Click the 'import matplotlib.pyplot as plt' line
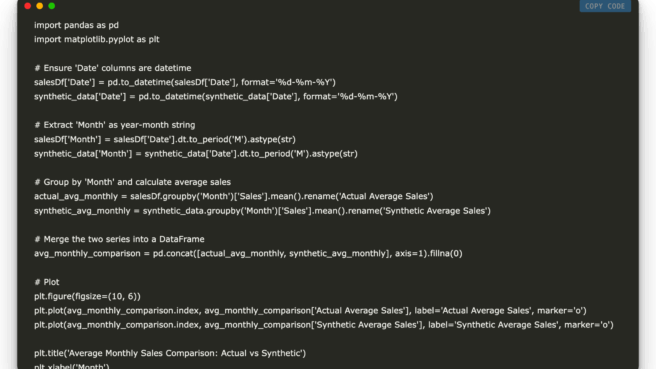 tap(97, 39)
